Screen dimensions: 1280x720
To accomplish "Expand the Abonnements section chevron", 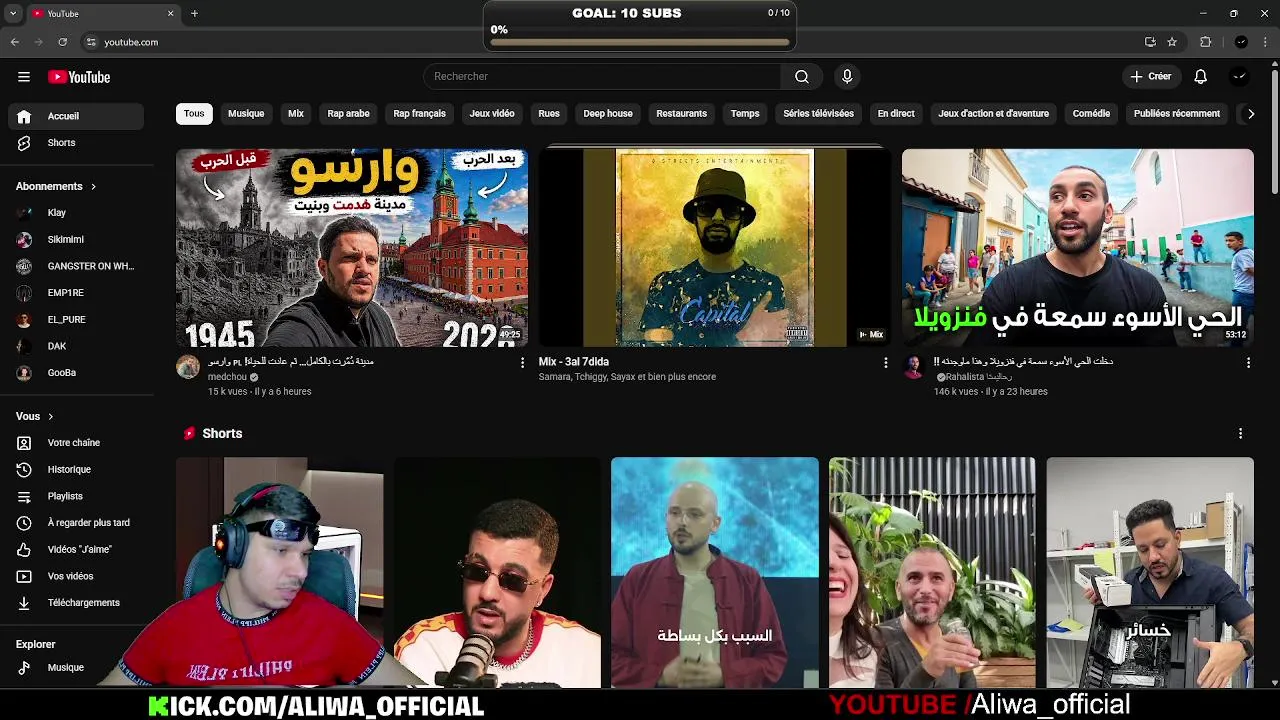I will coord(93,187).
